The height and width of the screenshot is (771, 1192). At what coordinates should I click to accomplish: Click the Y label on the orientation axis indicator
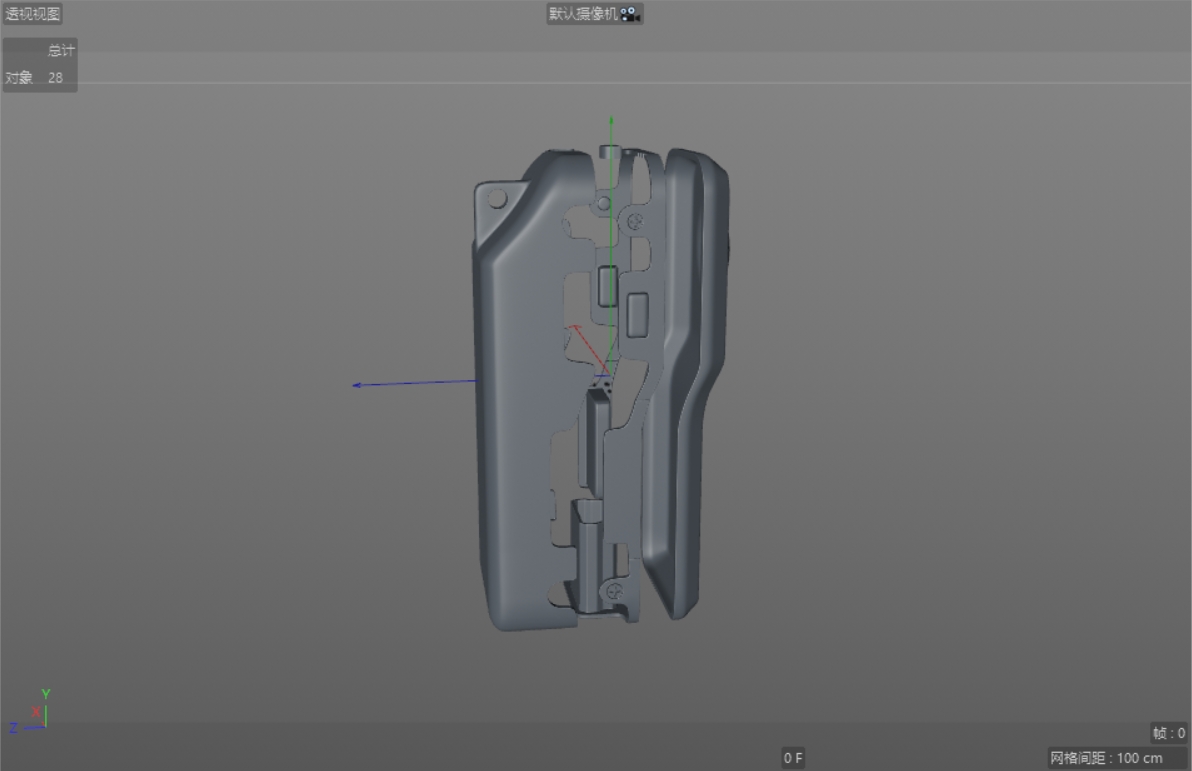coord(44,692)
